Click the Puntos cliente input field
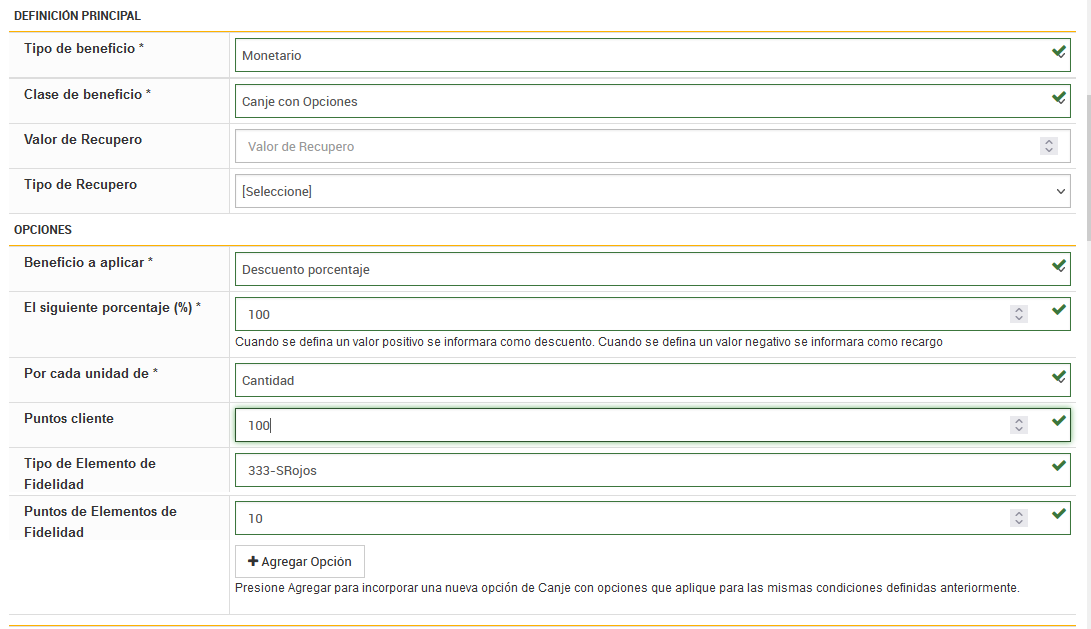 click(652, 425)
